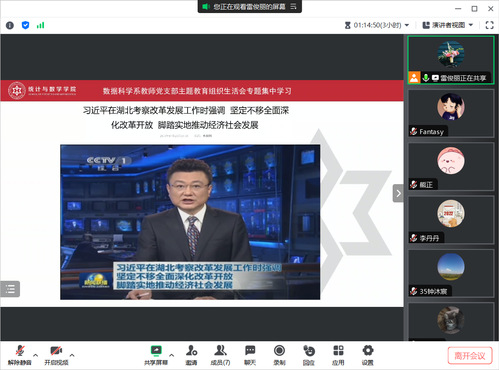
Task: Open the invite button
Action: point(191,355)
